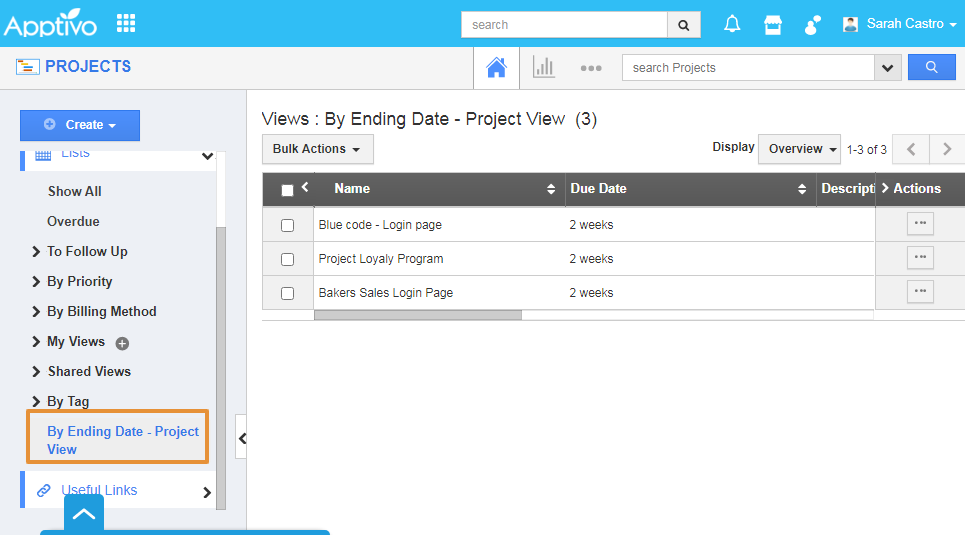Toggle the select-all header checkbox
This screenshot has width=965, height=535.
(x=288, y=190)
